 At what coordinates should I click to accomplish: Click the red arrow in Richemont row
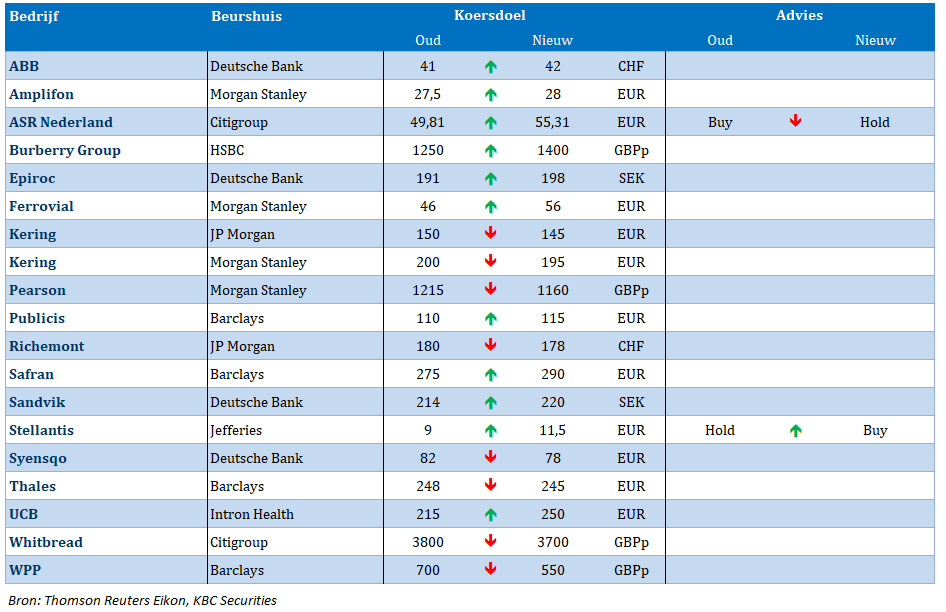point(490,345)
